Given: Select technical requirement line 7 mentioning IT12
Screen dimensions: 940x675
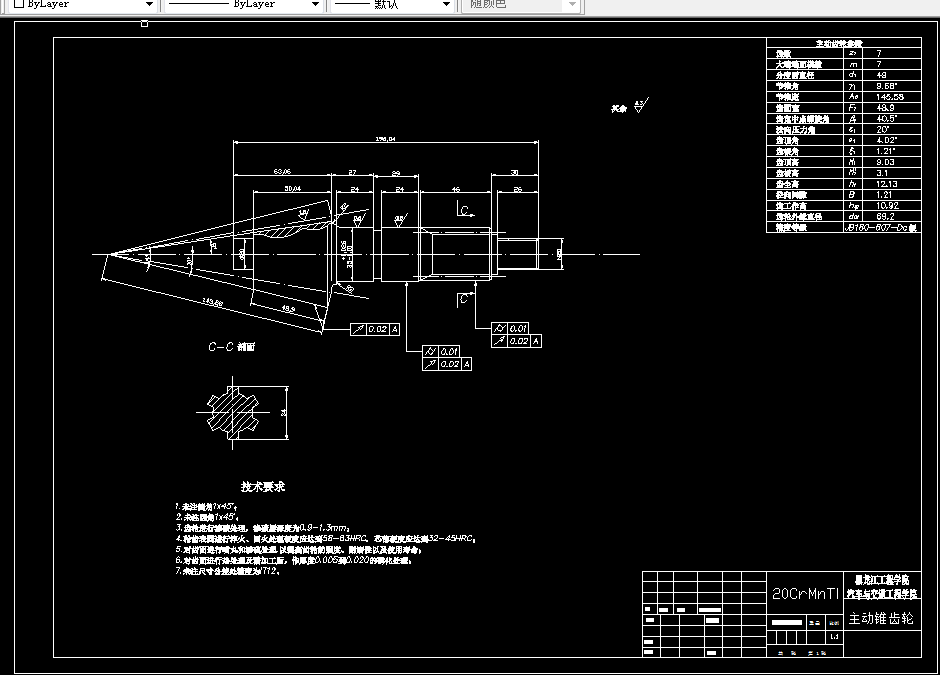Looking at the screenshot, I should pyautogui.click(x=228, y=571).
